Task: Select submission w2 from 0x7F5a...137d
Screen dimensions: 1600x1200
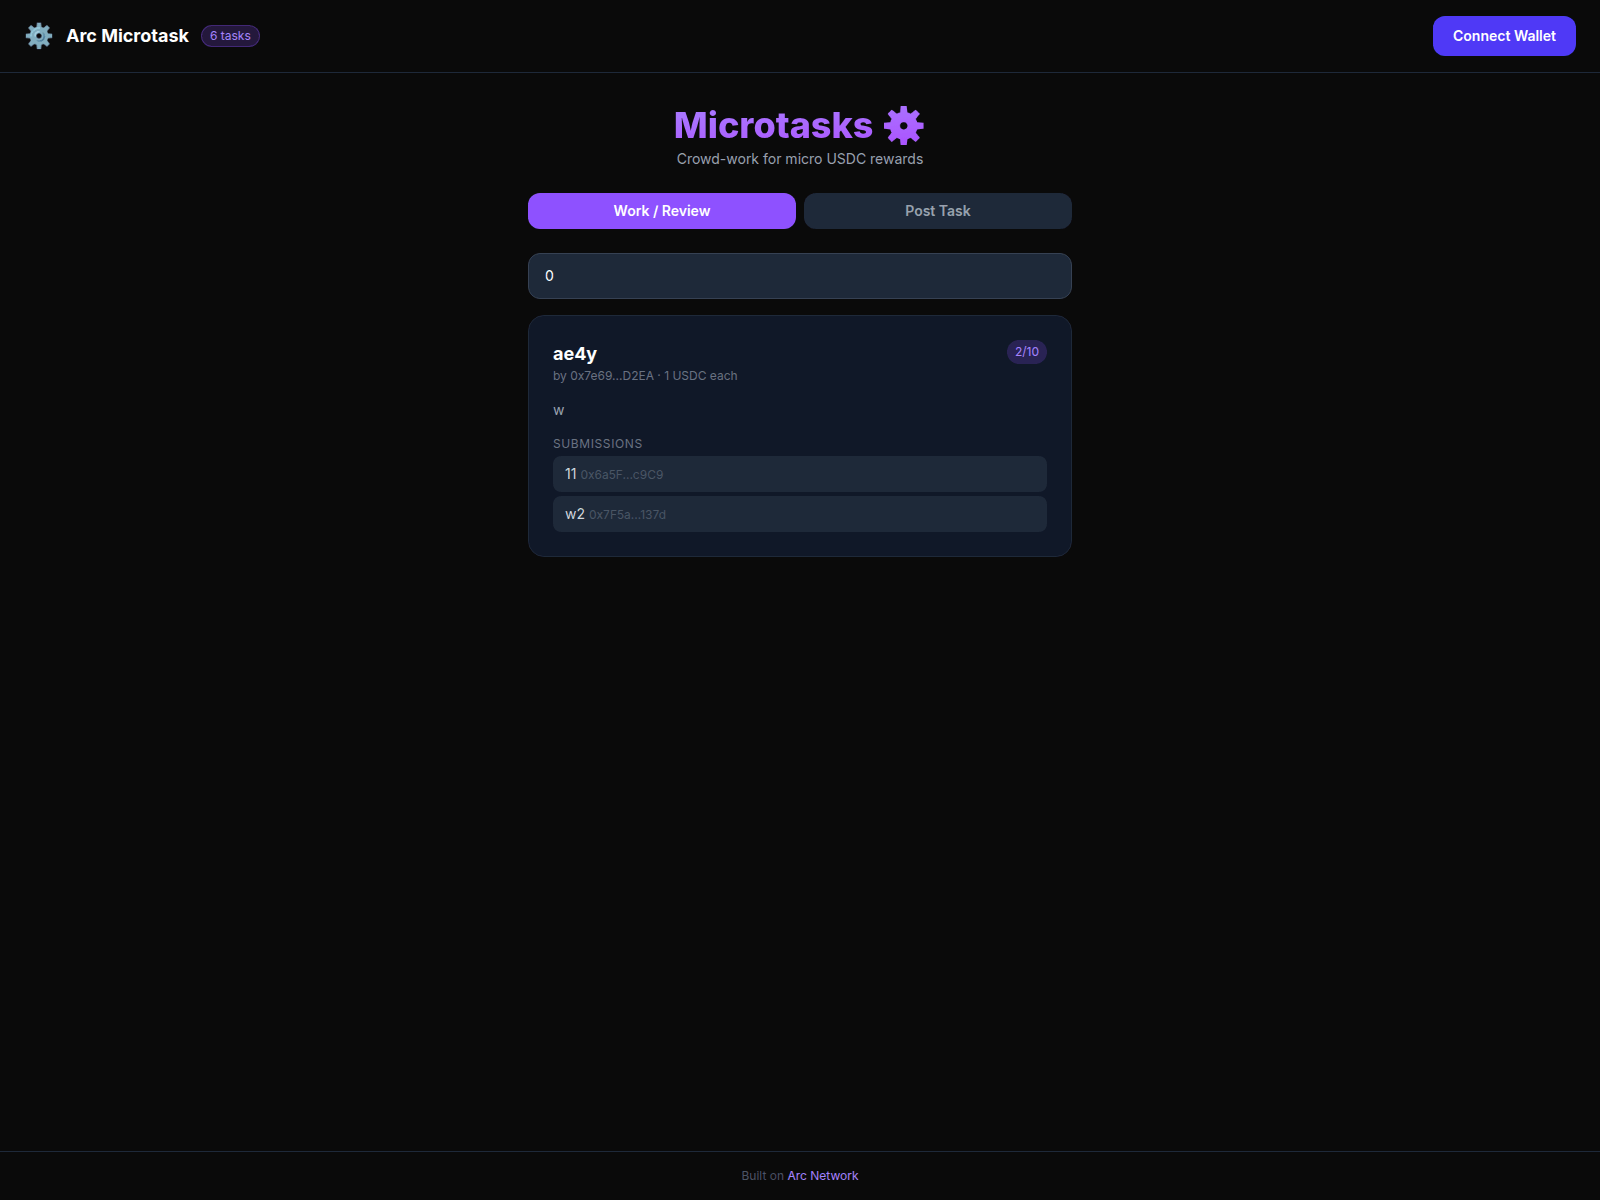Action: pos(800,514)
